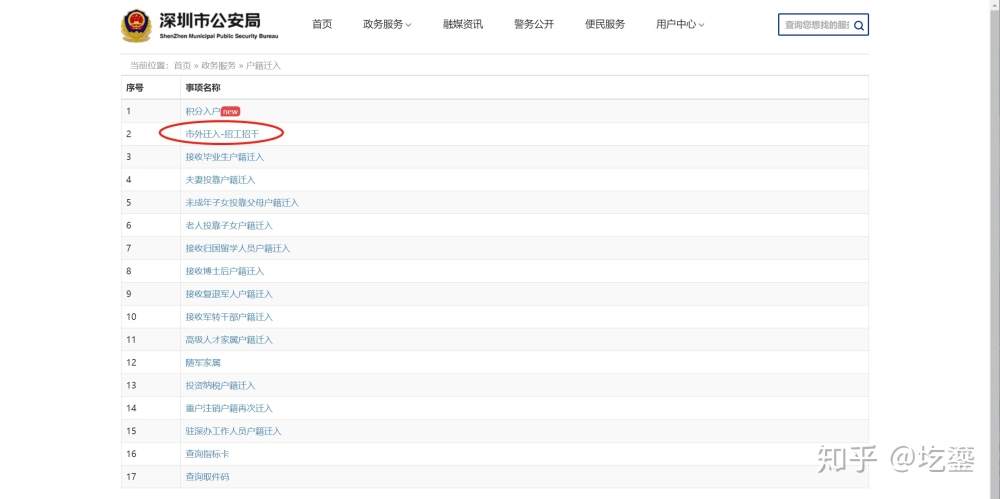Open the 警务公开 menu item
The height and width of the screenshot is (499, 1000).
coord(534,24)
